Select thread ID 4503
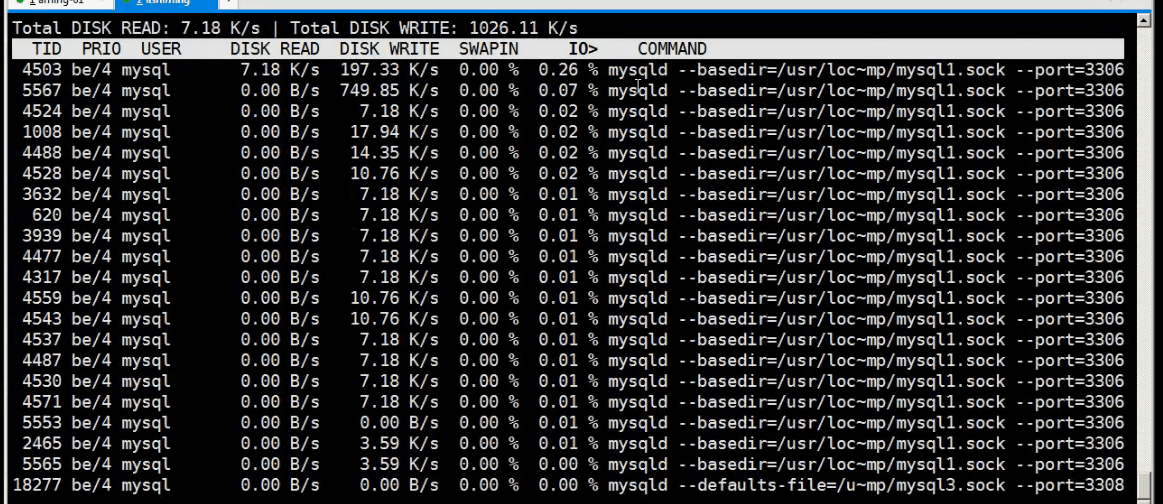Viewport: 1163px width, 504px height. (42, 70)
